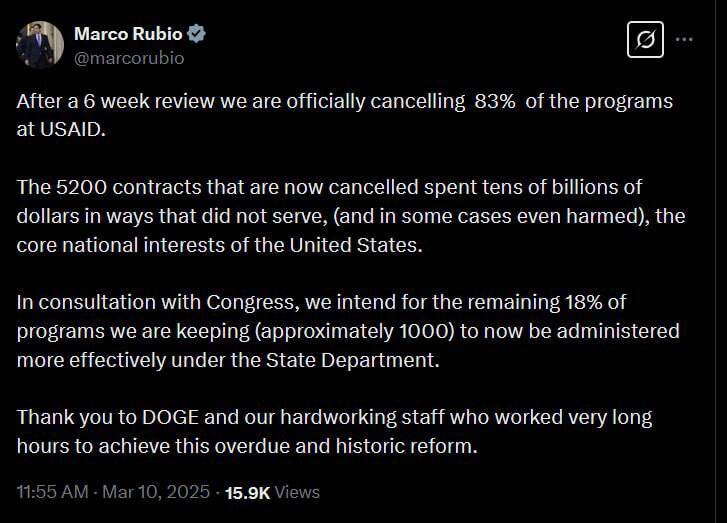Open the @marcorubio handle link
This screenshot has width=727, height=523.
(x=129, y=57)
